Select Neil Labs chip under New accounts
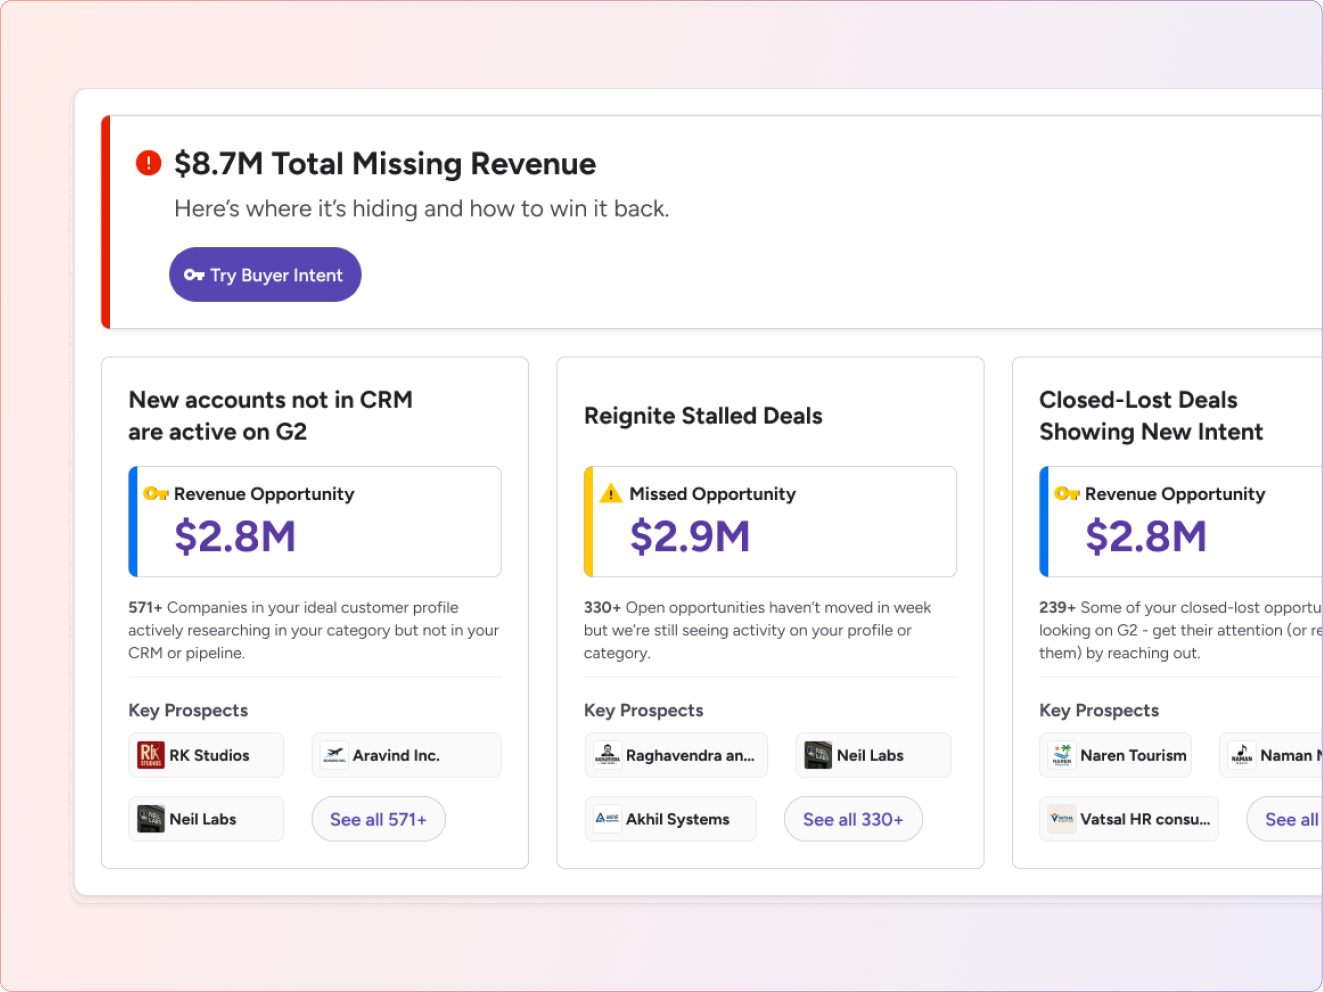Viewport: 1323px width, 992px height. click(x=205, y=819)
